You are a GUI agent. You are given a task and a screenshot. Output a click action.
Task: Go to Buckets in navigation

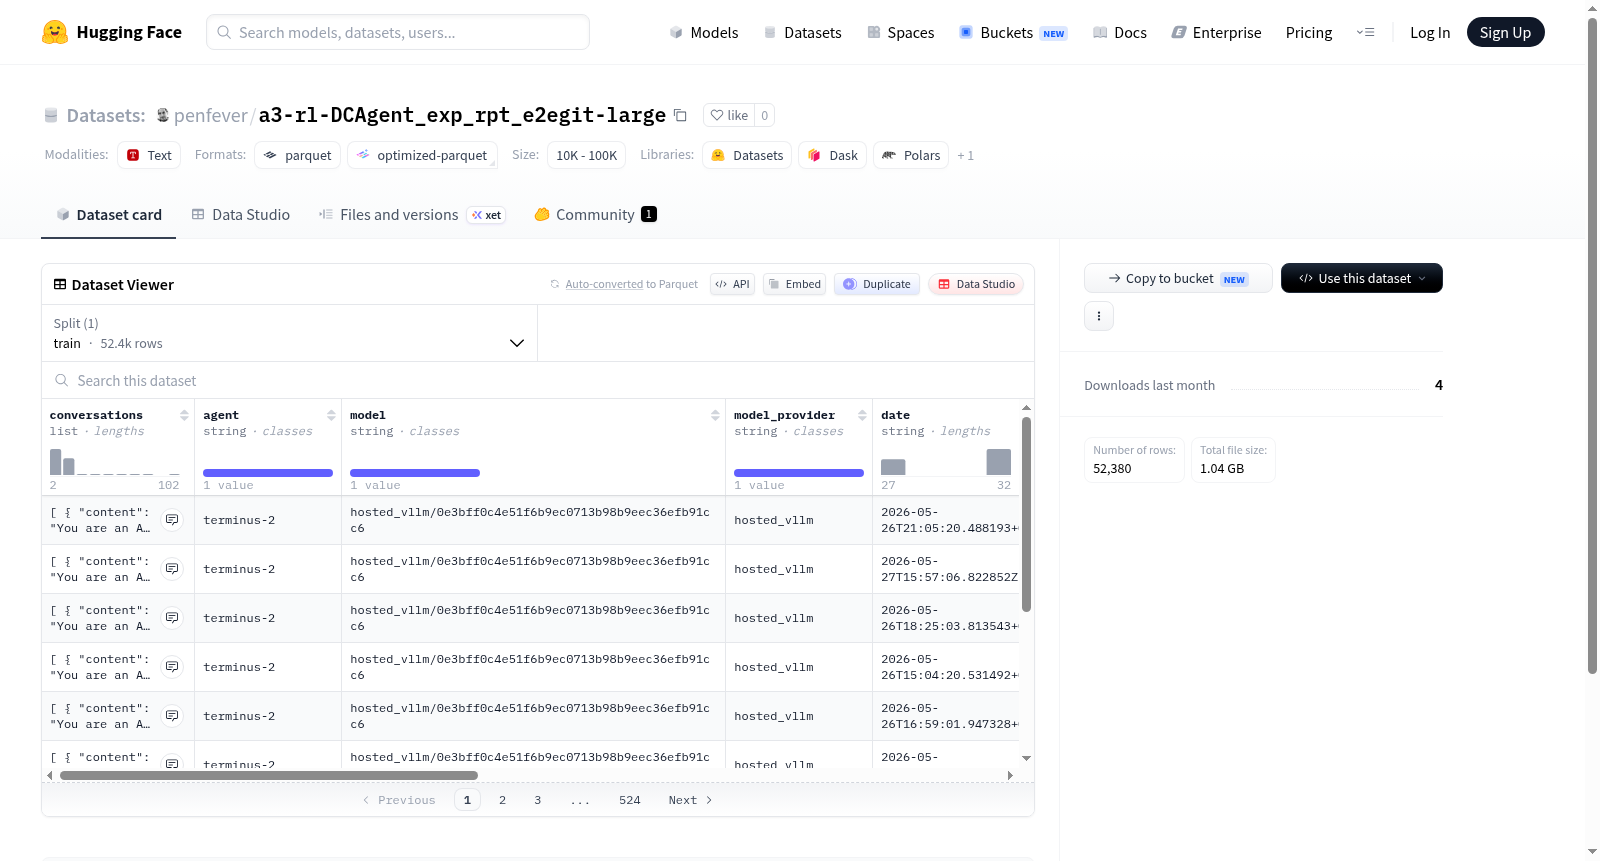pos(1013,32)
